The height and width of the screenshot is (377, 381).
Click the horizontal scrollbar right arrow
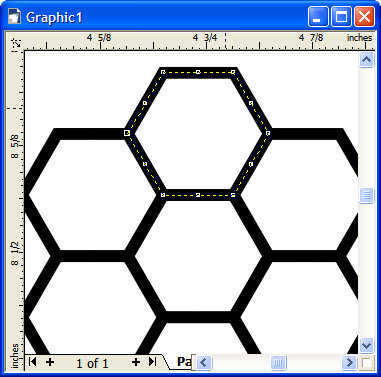point(349,362)
